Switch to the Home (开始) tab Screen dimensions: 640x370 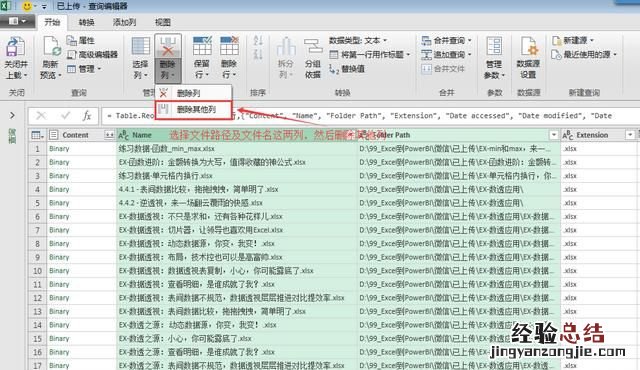pyautogui.click(x=52, y=22)
